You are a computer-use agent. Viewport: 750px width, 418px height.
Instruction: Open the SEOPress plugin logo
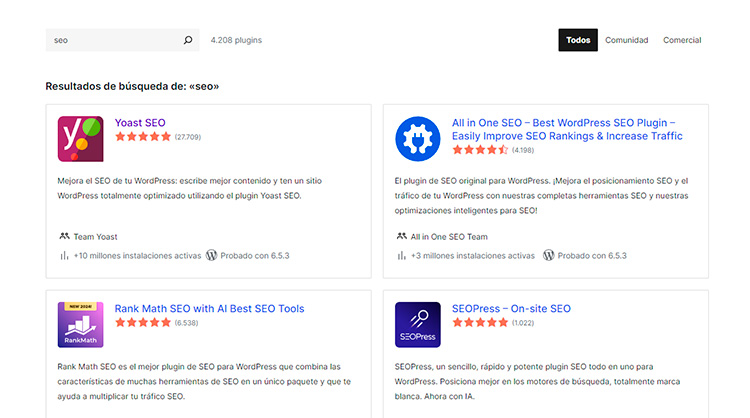(417, 324)
